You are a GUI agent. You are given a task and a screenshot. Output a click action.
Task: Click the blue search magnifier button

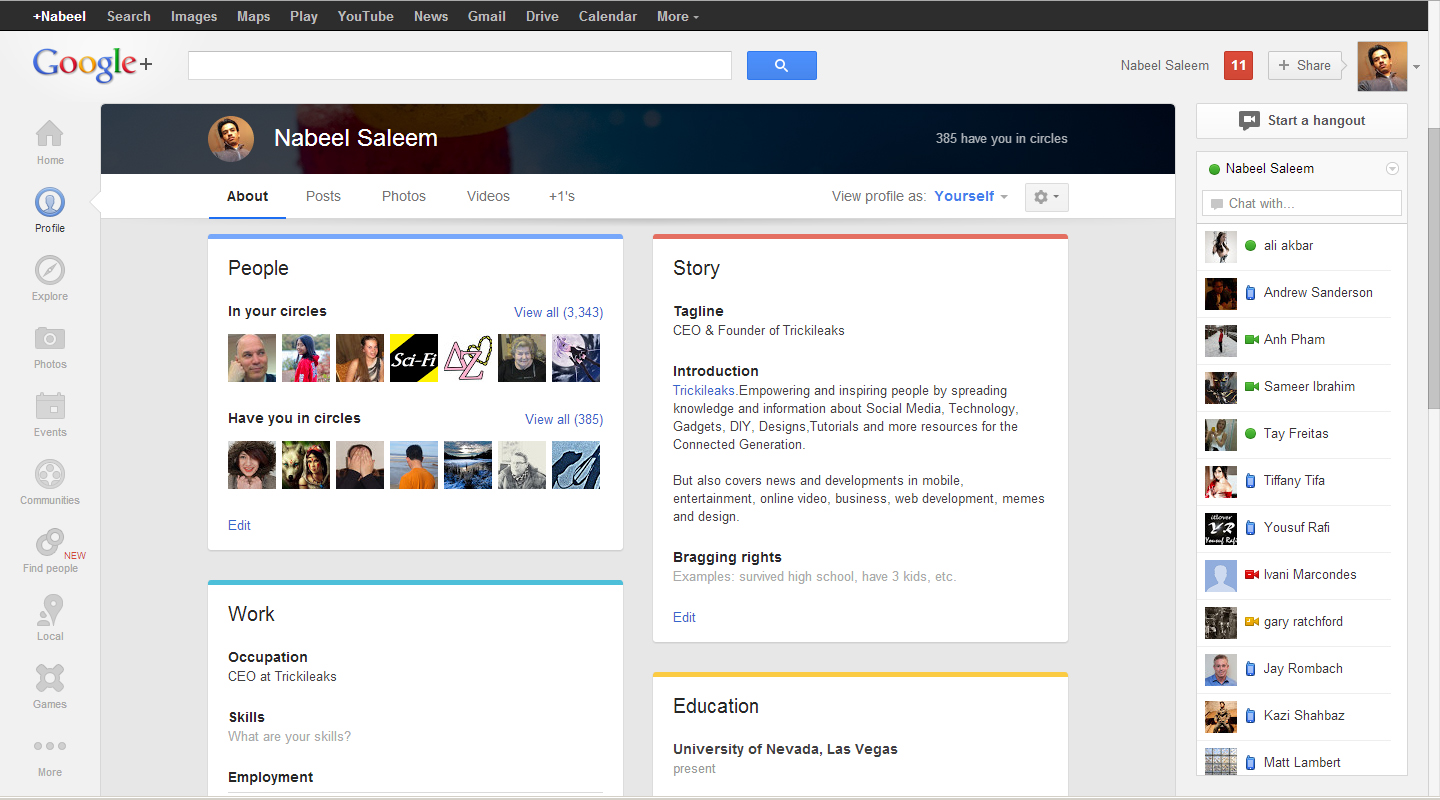point(782,66)
